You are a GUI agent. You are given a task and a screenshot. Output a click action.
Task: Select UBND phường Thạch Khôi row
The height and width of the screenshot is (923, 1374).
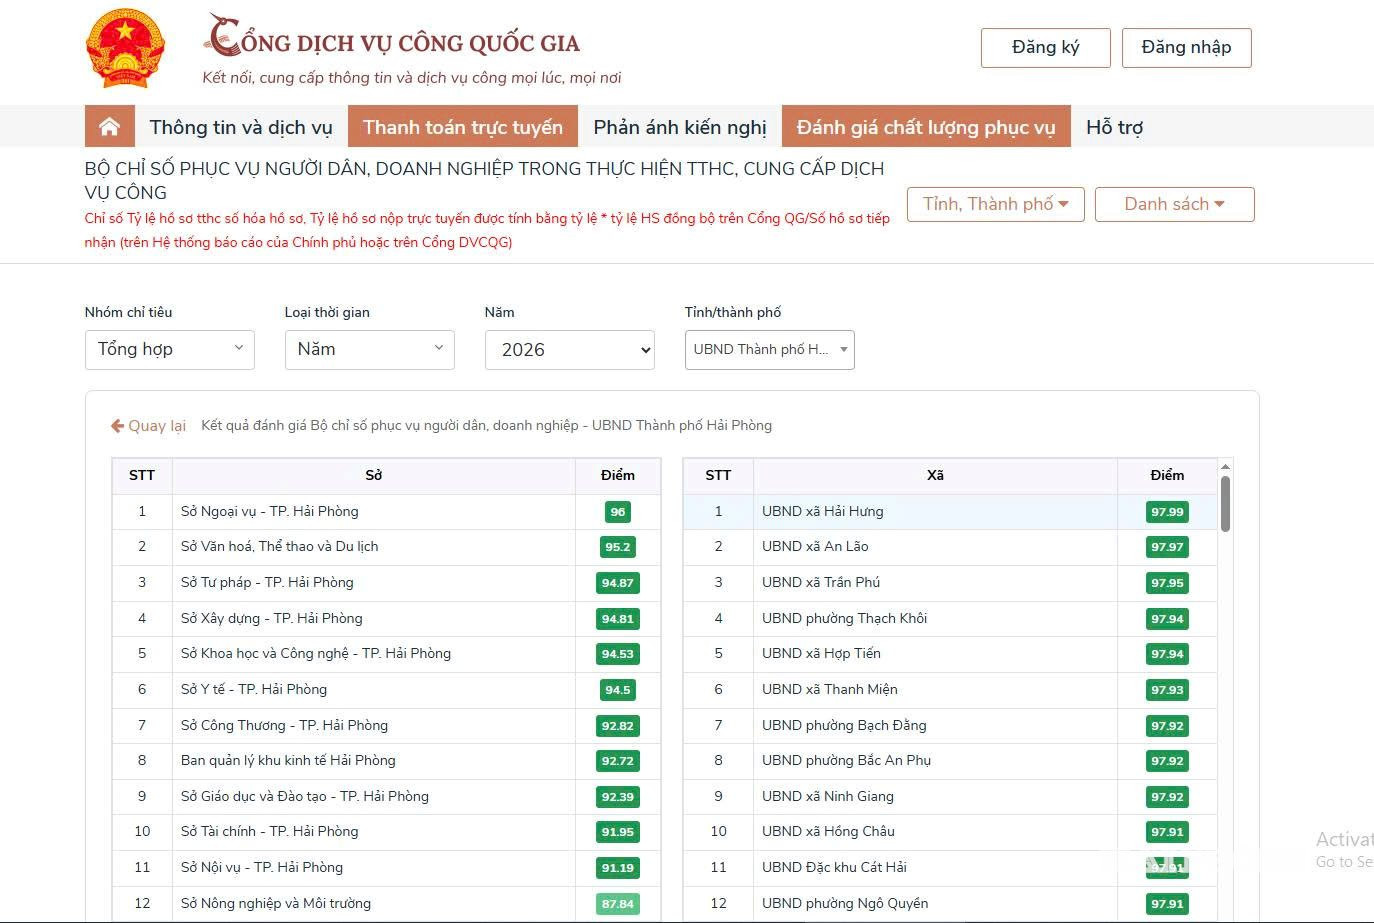(950, 619)
